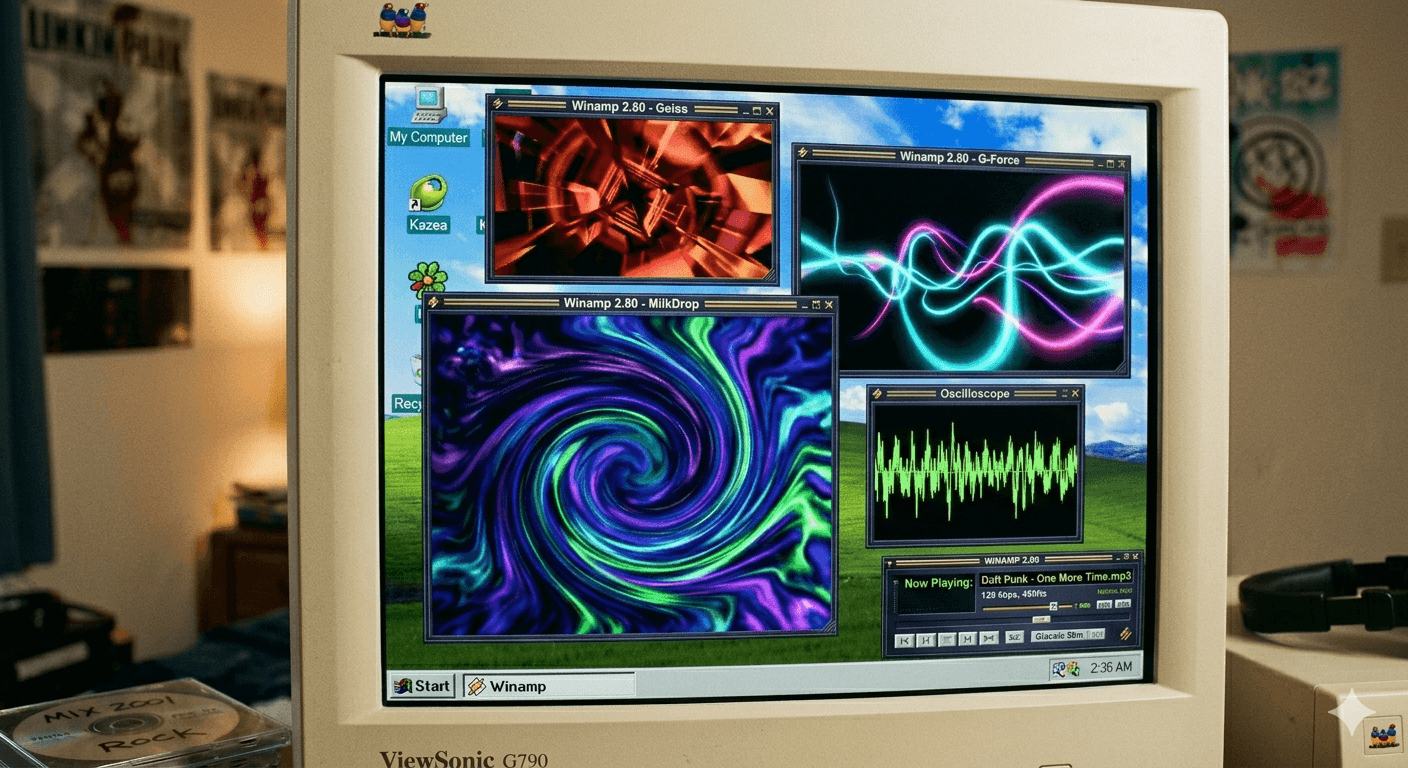Click the clock showing 2:36 AM

coord(1110,672)
